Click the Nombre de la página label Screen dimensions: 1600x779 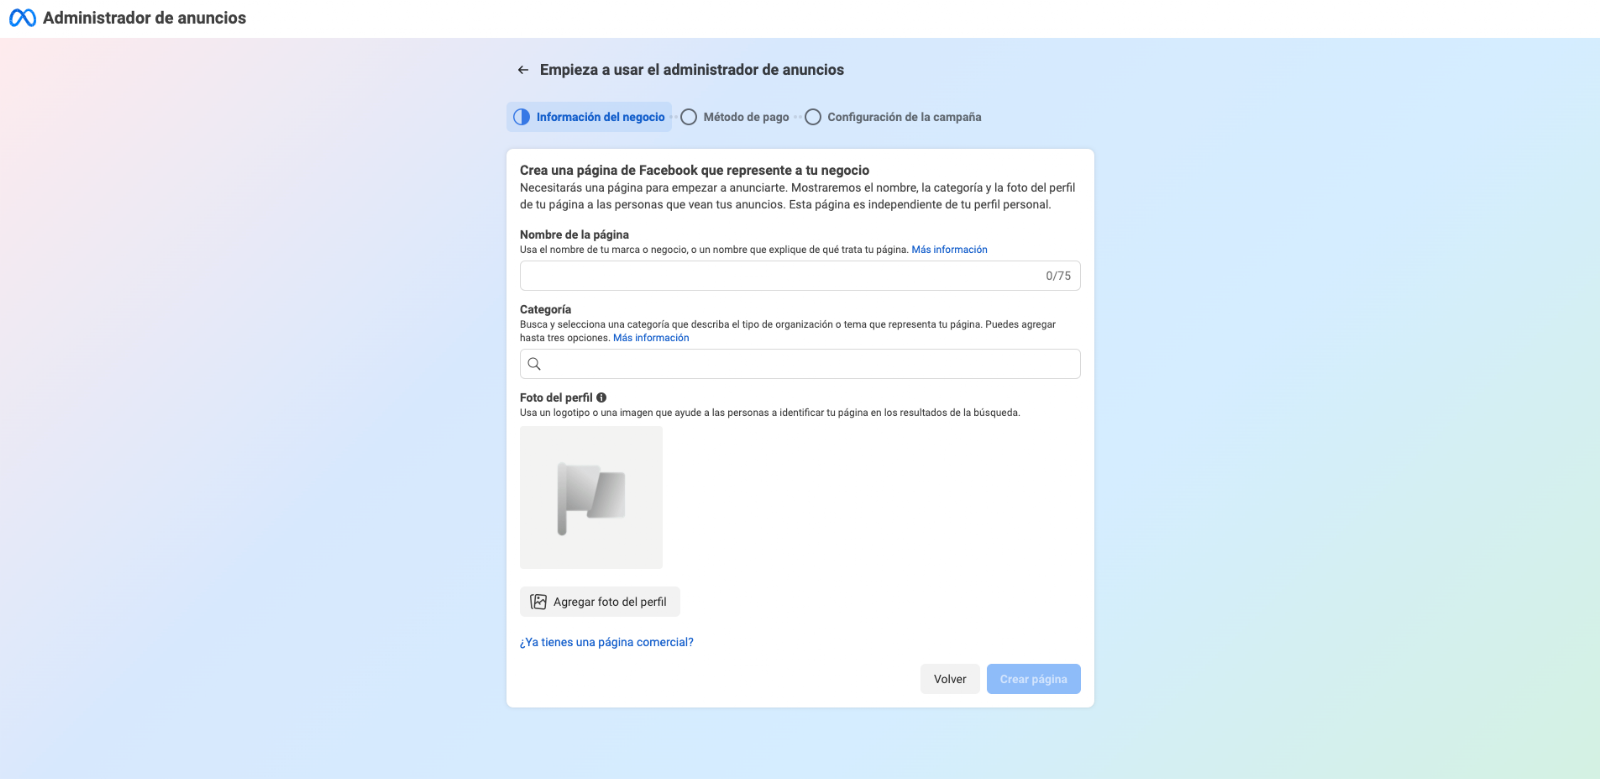[574, 235]
